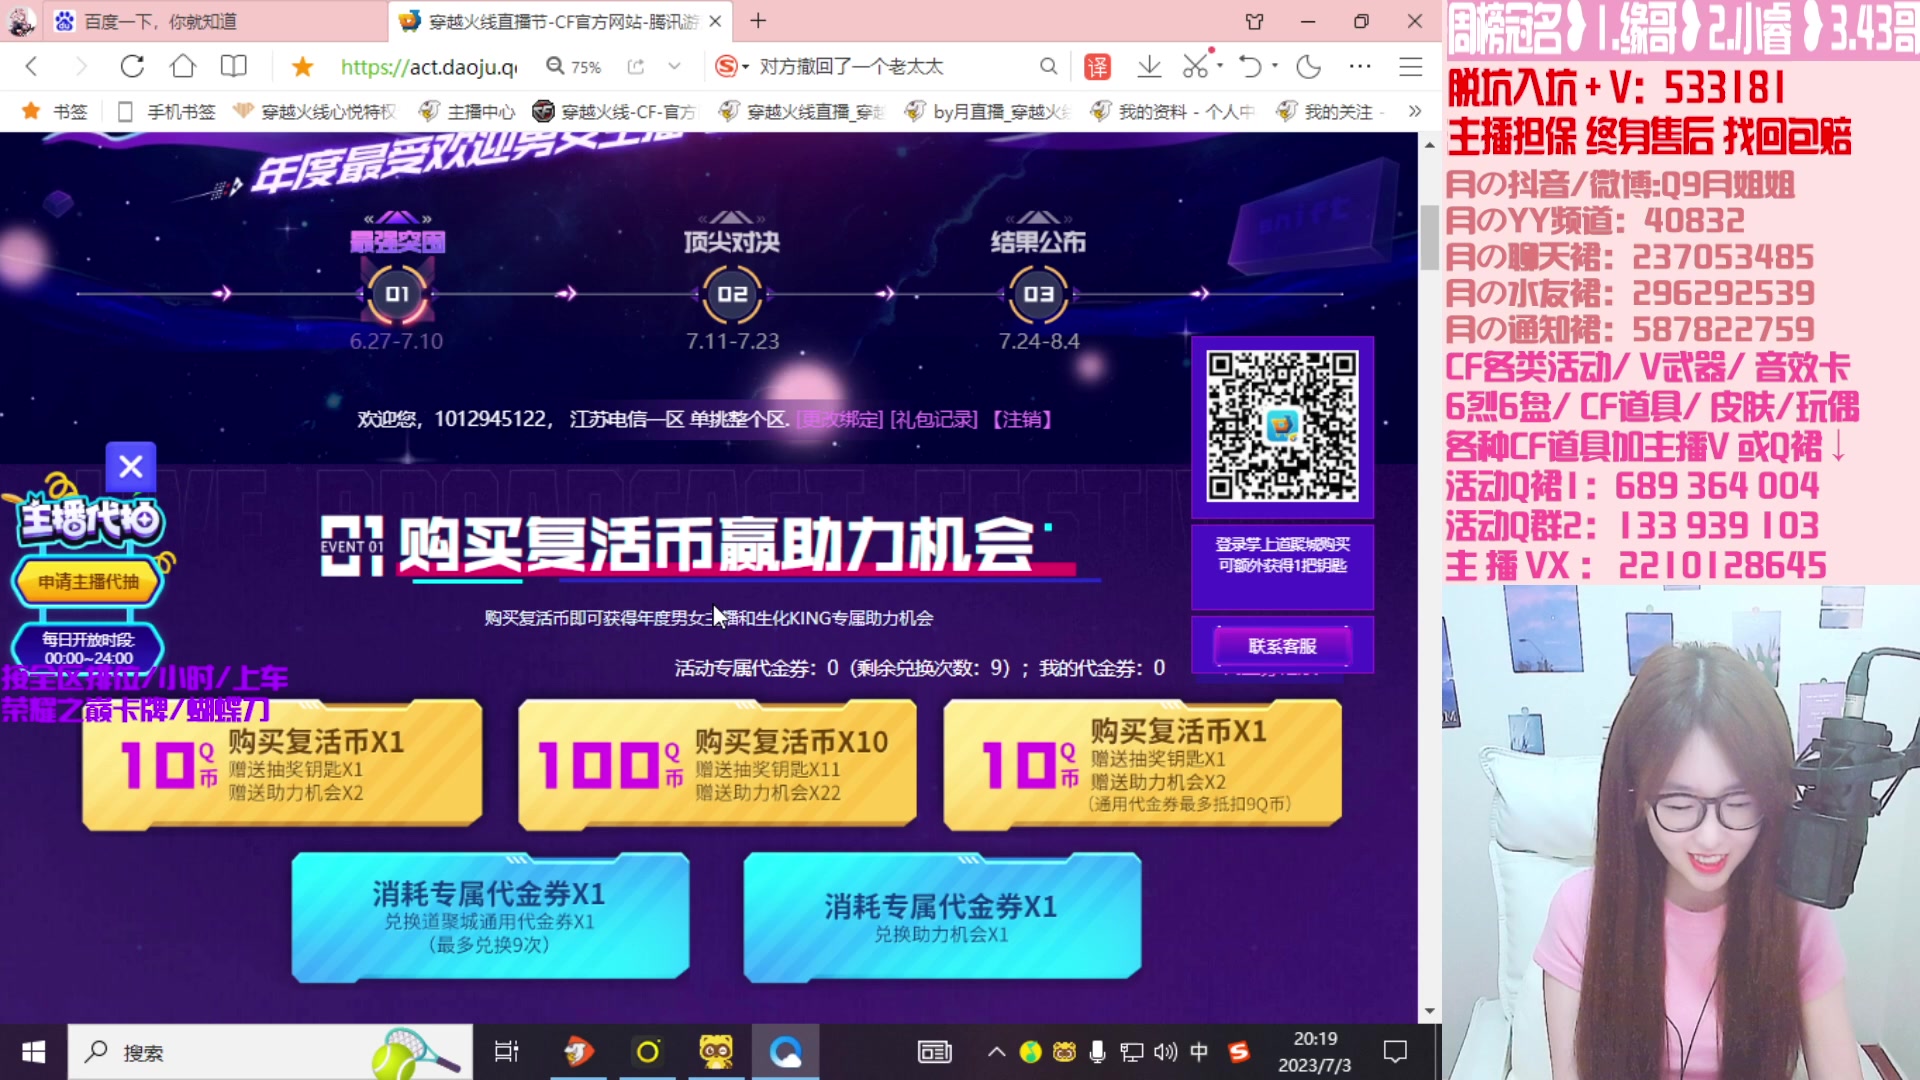
Task: Buy 购买复活币X1 for 10 Q币
Action: 282,765
